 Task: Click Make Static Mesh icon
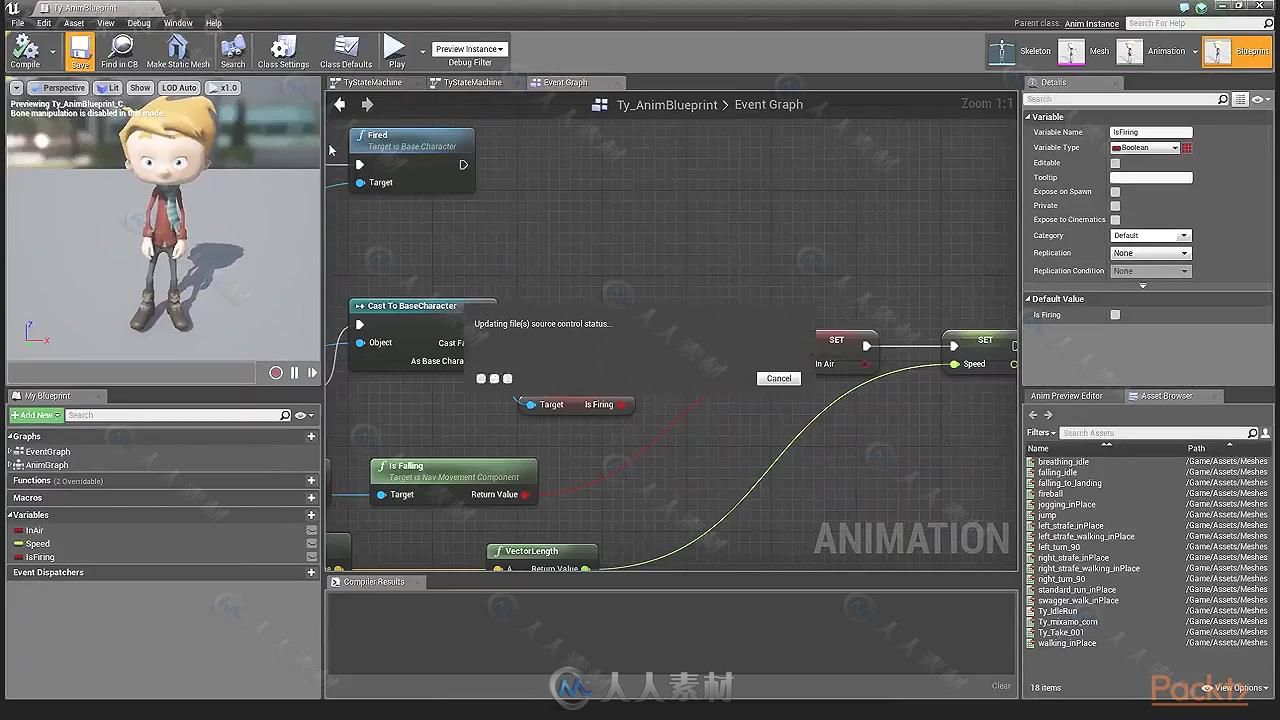[178, 51]
